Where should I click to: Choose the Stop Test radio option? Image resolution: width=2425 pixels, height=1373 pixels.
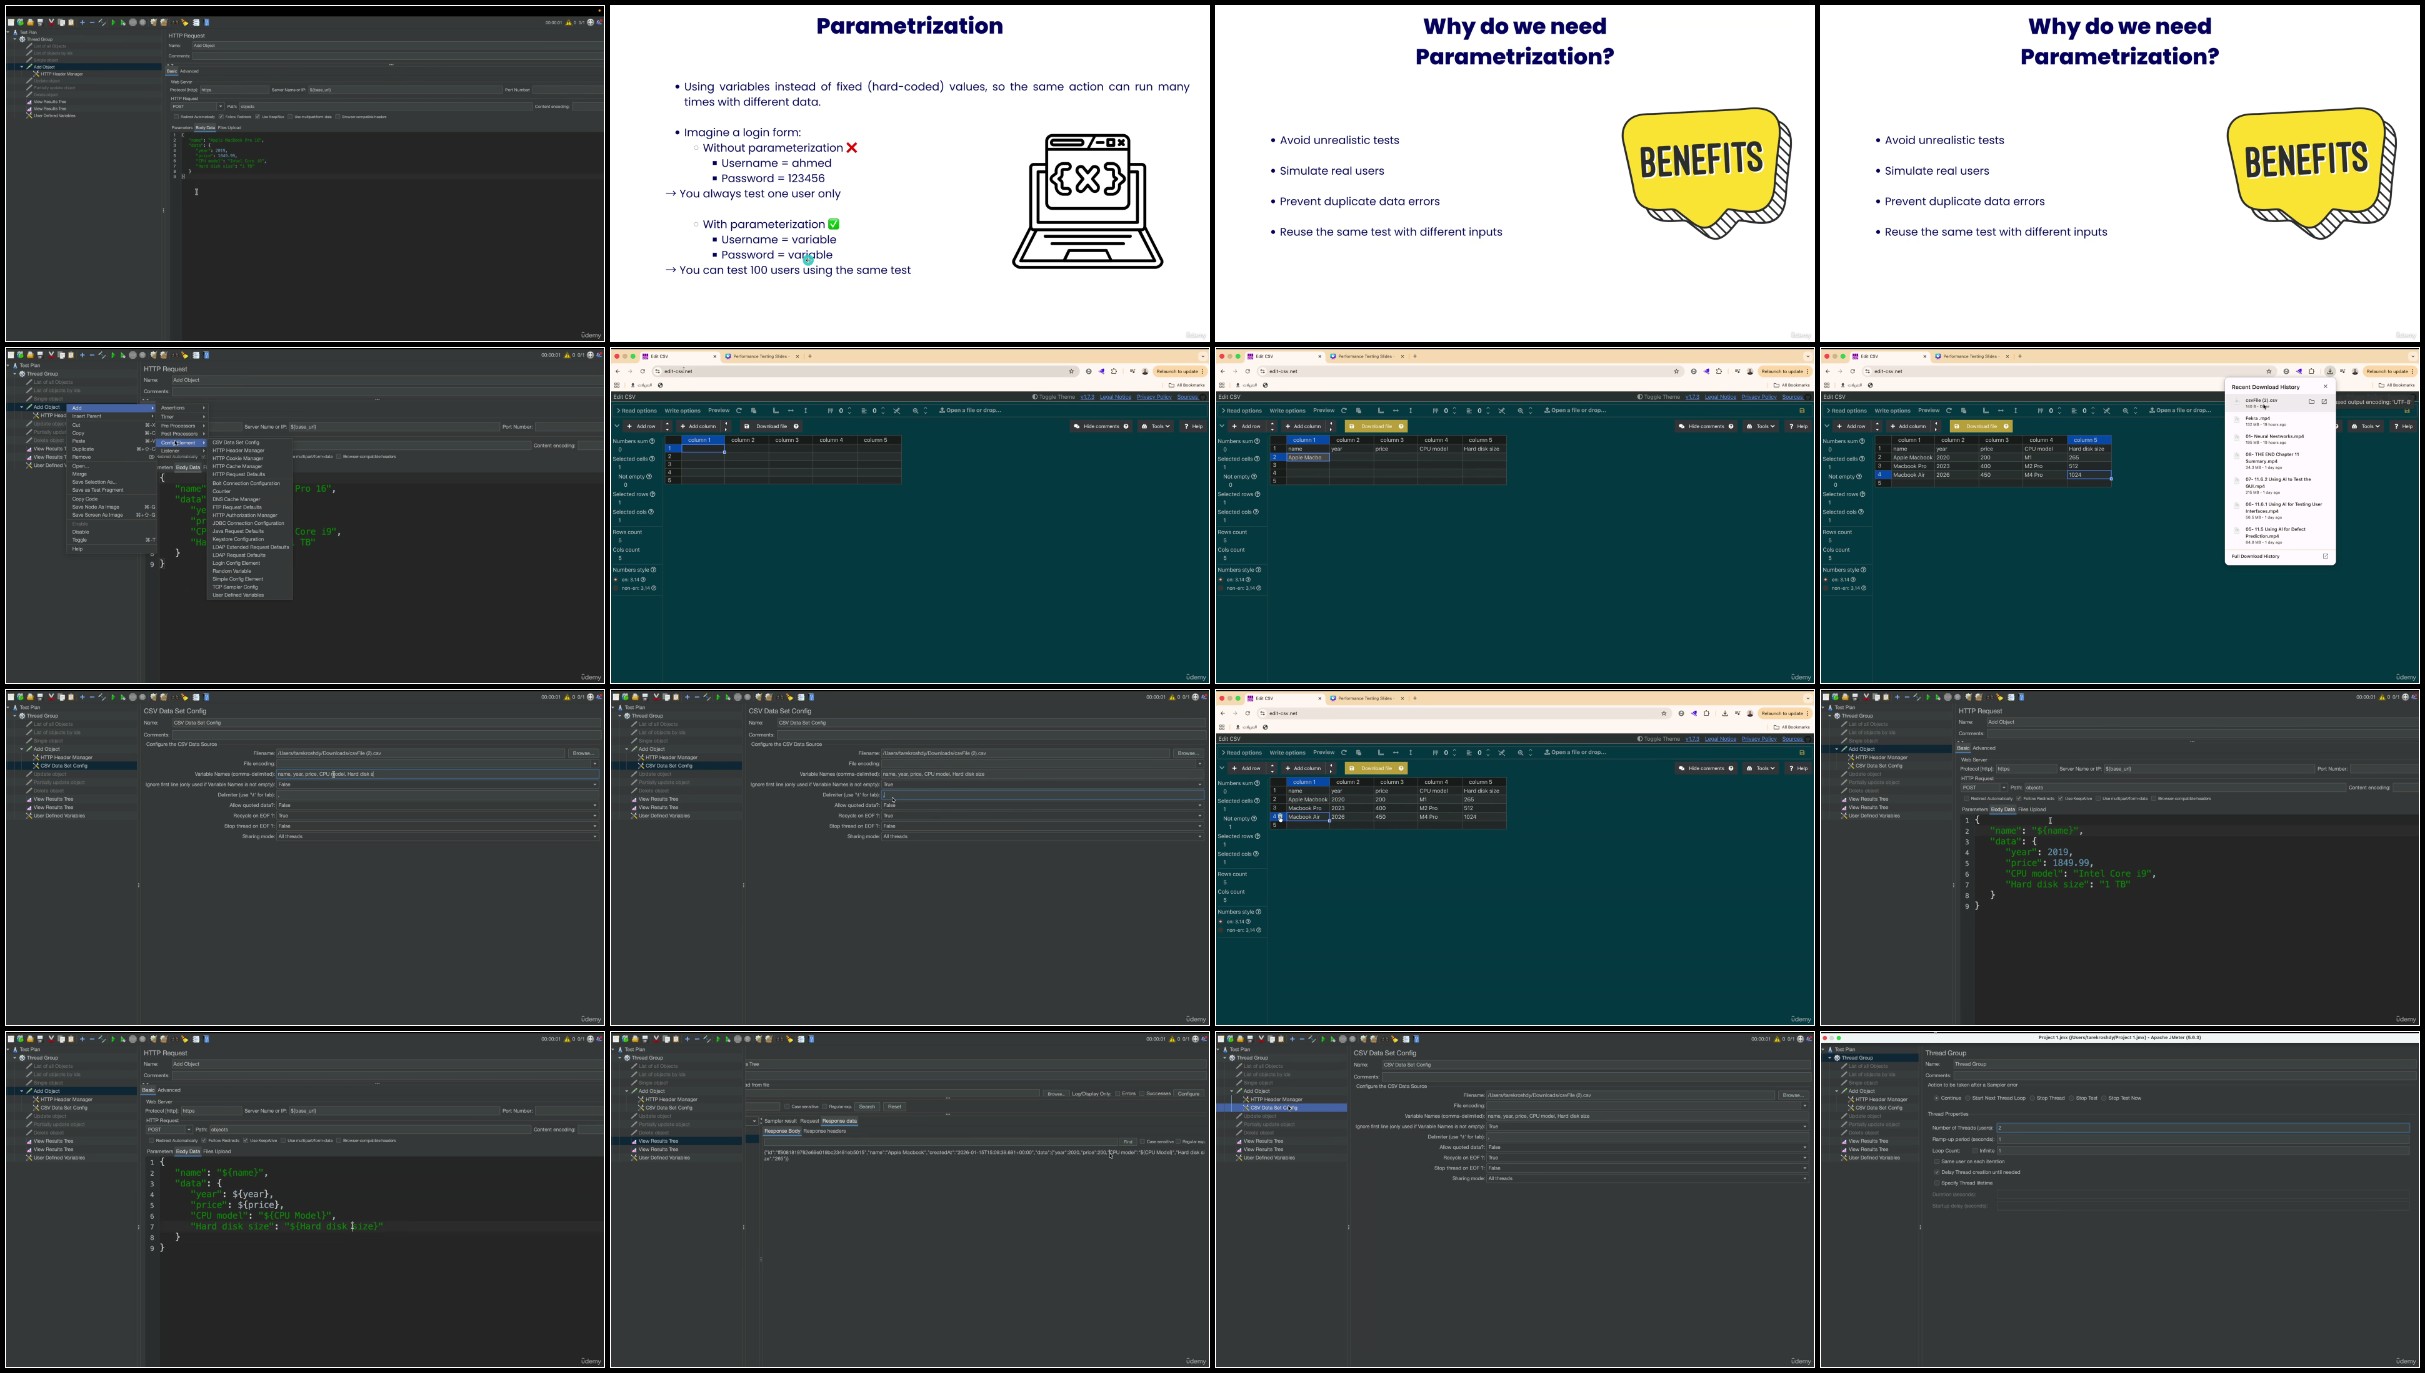pyautogui.click(x=2071, y=1098)
